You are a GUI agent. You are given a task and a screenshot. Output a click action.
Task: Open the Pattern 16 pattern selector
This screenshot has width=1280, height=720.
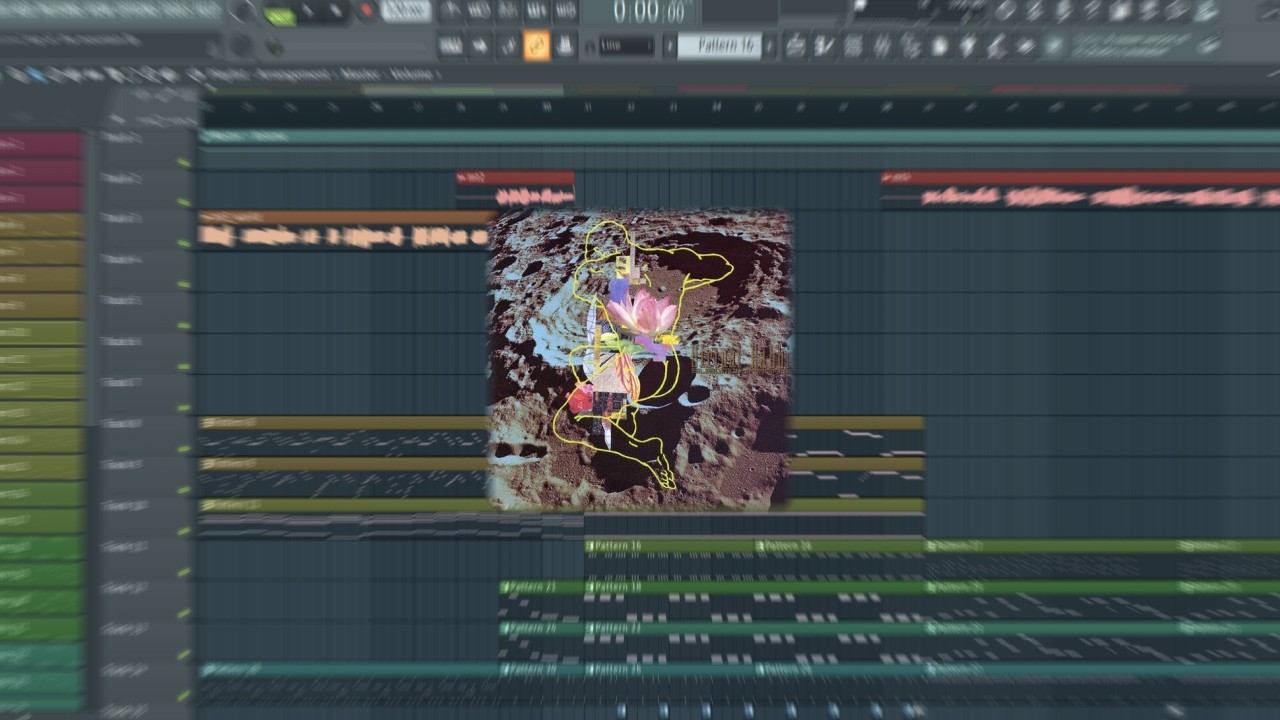pyautogui.click(x=719, y=46)
